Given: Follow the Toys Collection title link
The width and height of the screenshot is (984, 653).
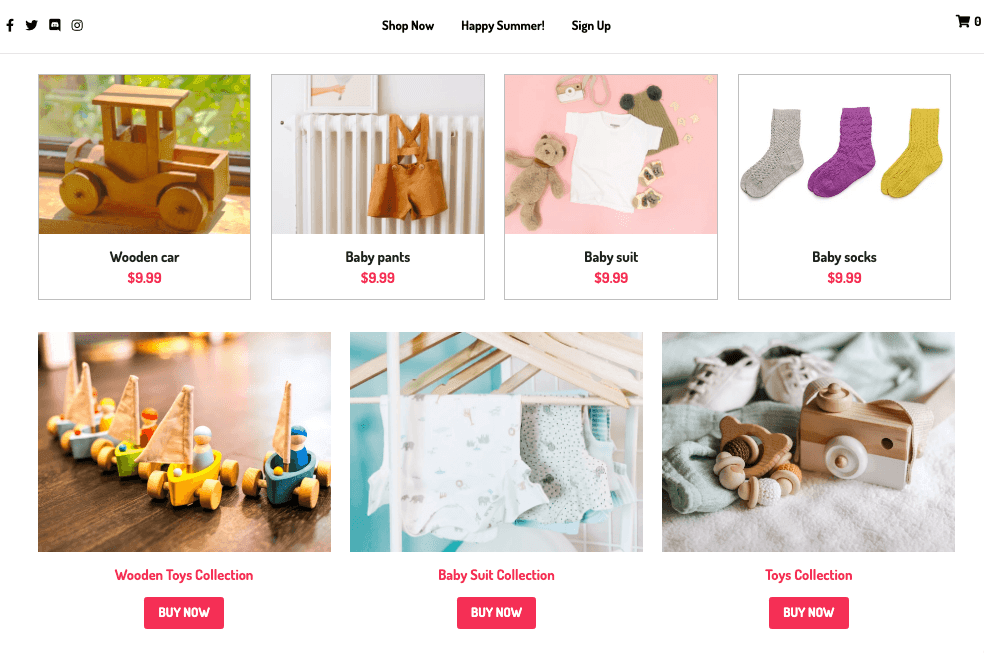Looking at the screenshot, I should click(x=809, y=575).
